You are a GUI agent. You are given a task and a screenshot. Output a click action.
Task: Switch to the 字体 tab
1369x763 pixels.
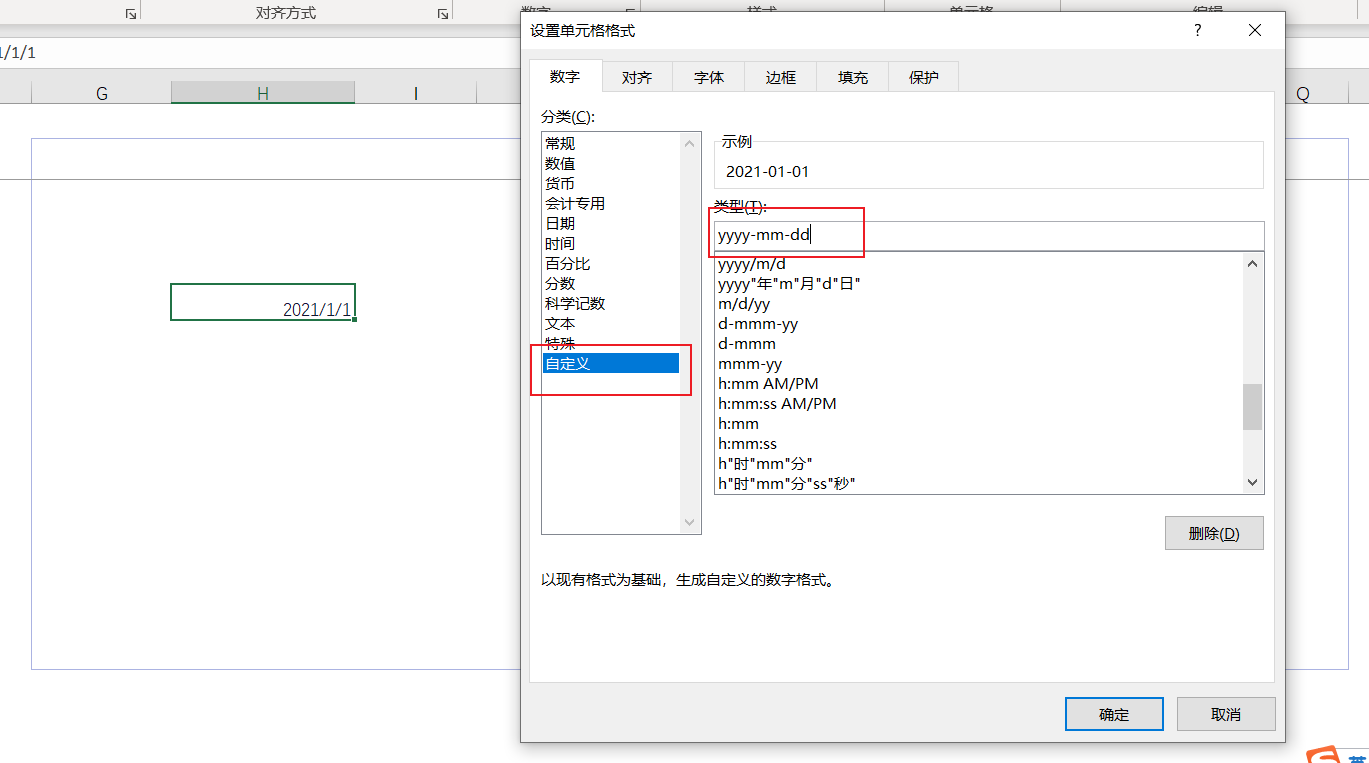tap(709, 77)
